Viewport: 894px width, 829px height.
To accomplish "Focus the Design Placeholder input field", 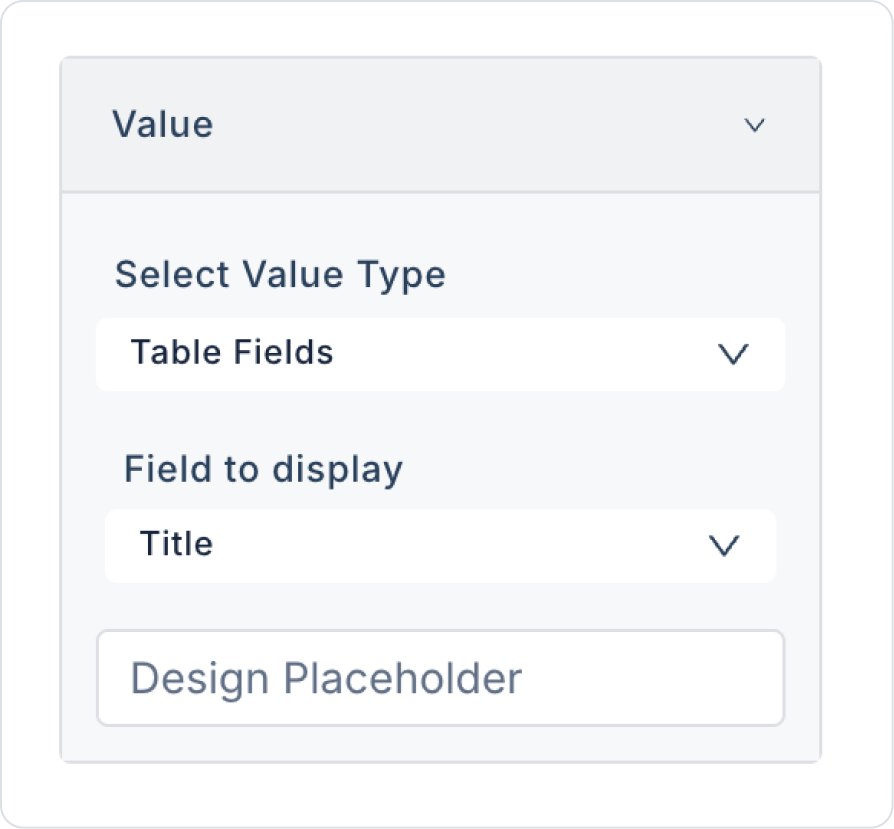I will [440, 678].
